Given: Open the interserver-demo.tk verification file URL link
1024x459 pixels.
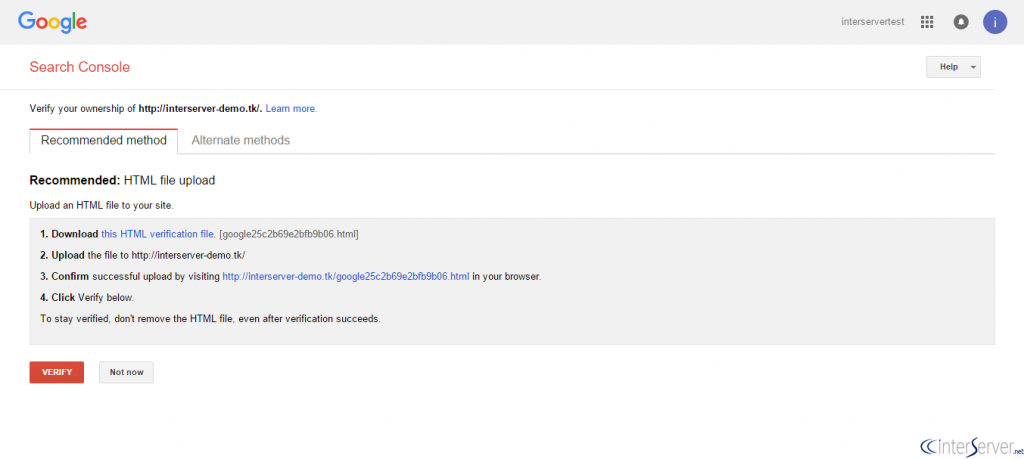Looking at the screenshot, I should [x=345, y=277].
